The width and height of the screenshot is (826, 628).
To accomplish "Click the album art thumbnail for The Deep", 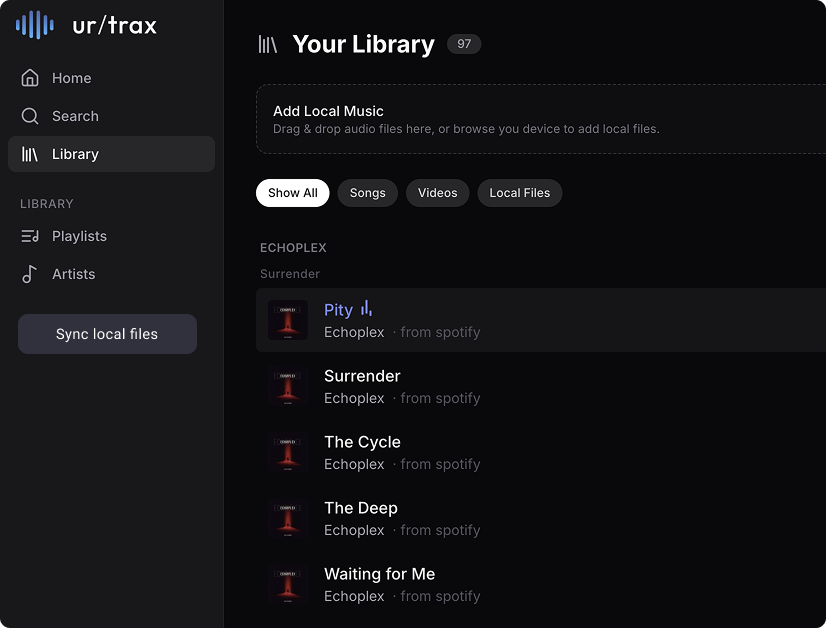I will [288, 519].
